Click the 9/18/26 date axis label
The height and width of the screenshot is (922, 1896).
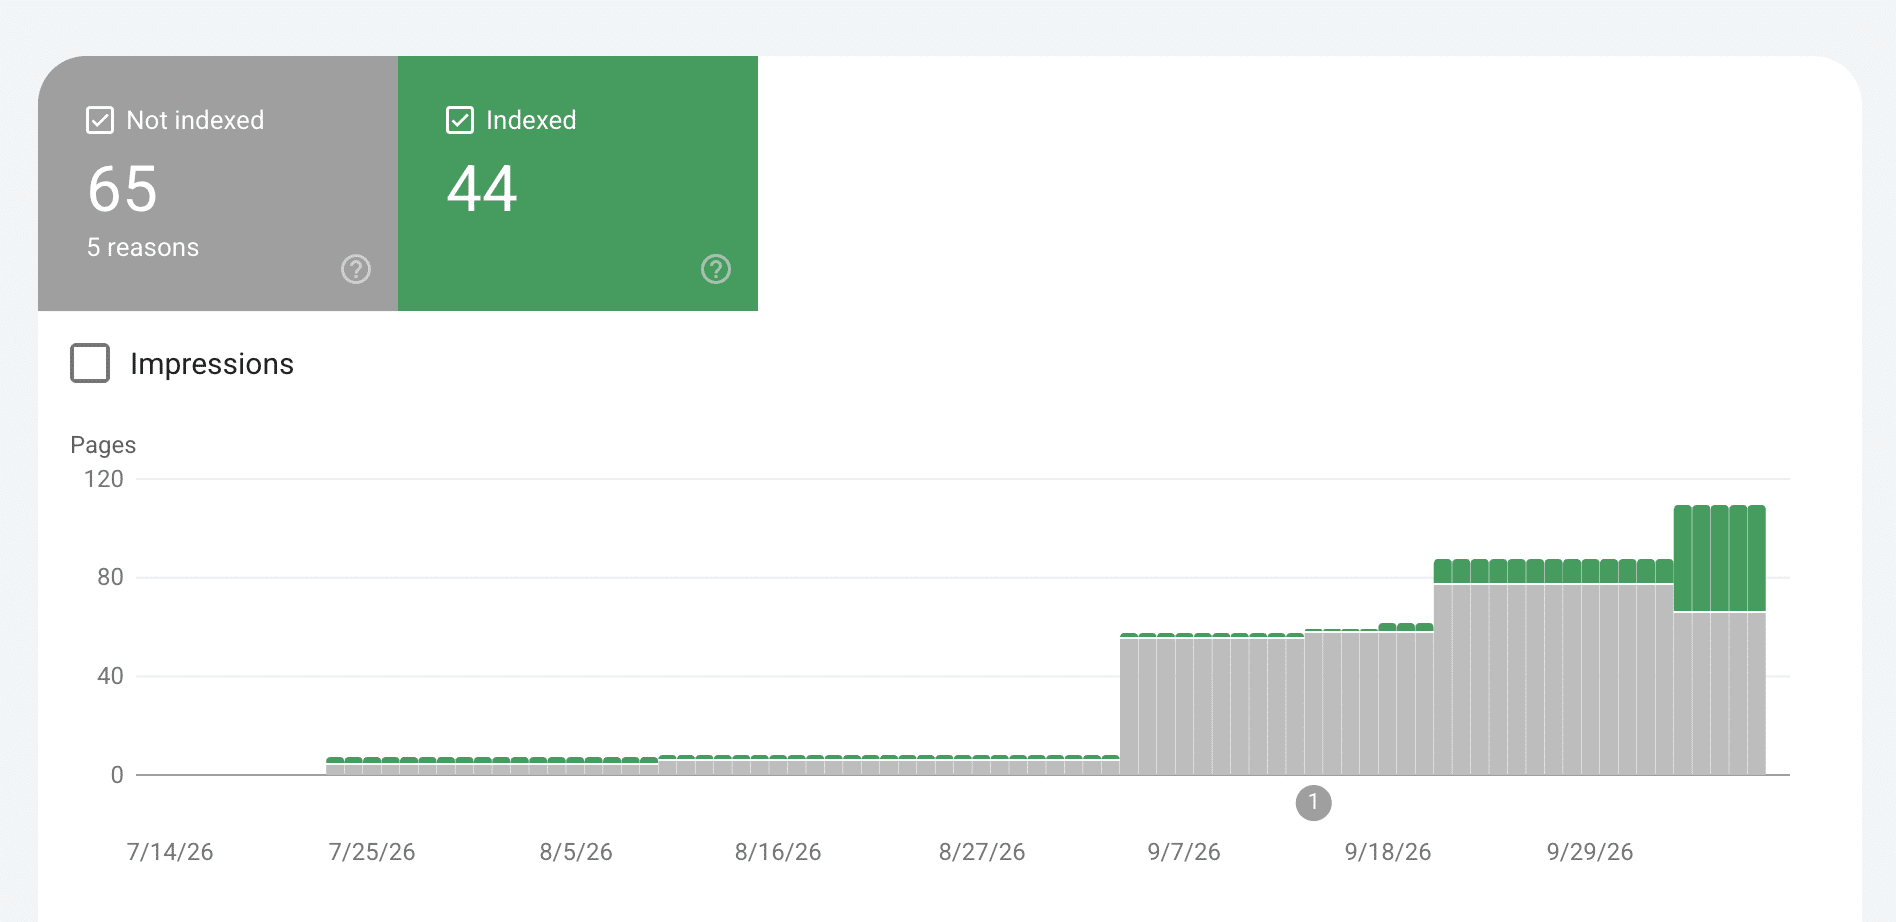click(1388, 852)
